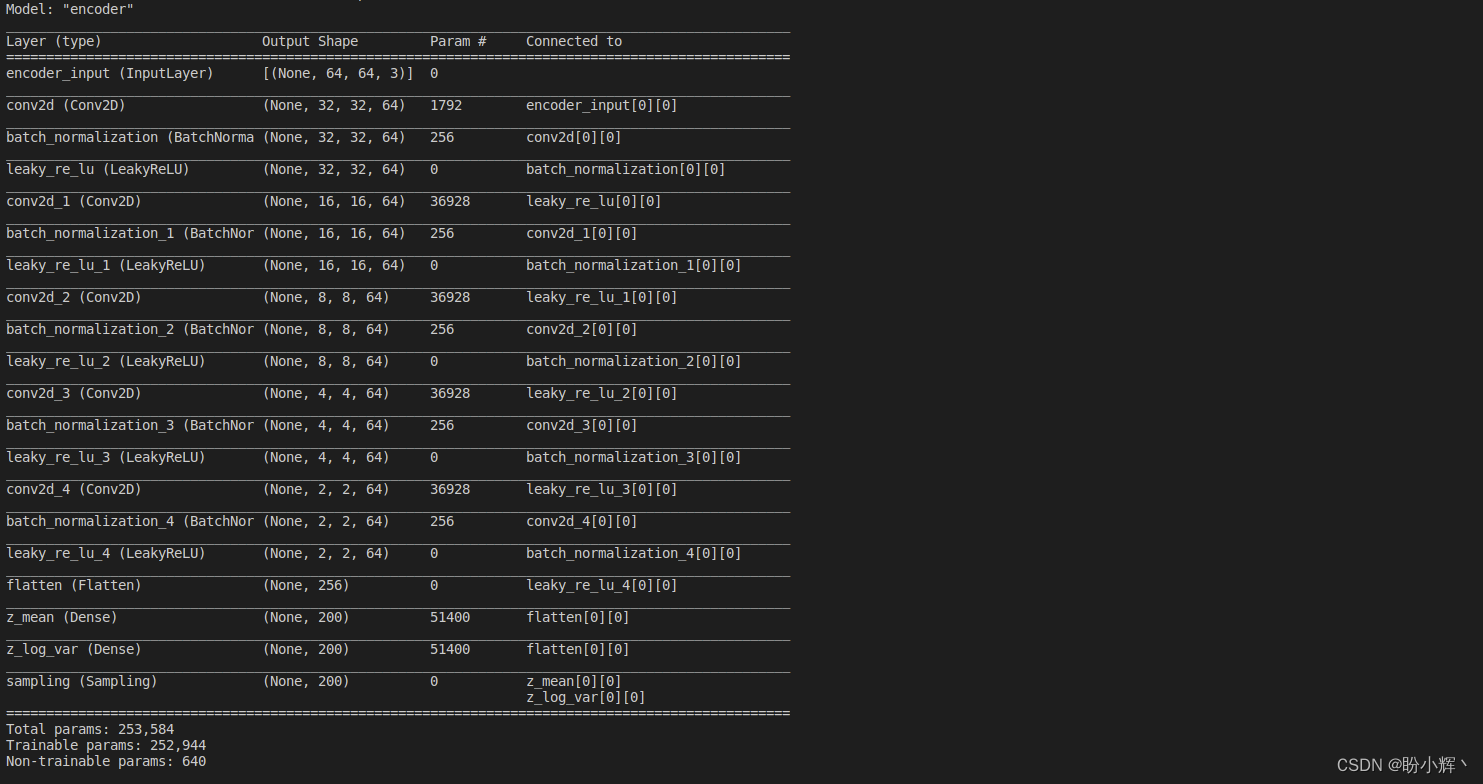Select the 'encoder_input (InputLayer)' row name
Screen dimensions: 1483x784
click(x=110, y=73)
